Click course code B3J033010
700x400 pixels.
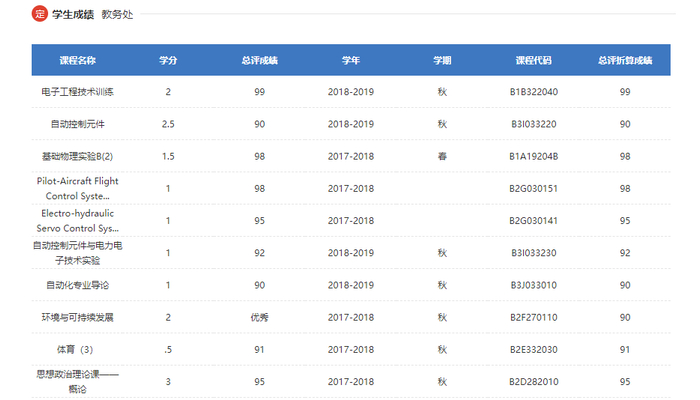[533, 285]
